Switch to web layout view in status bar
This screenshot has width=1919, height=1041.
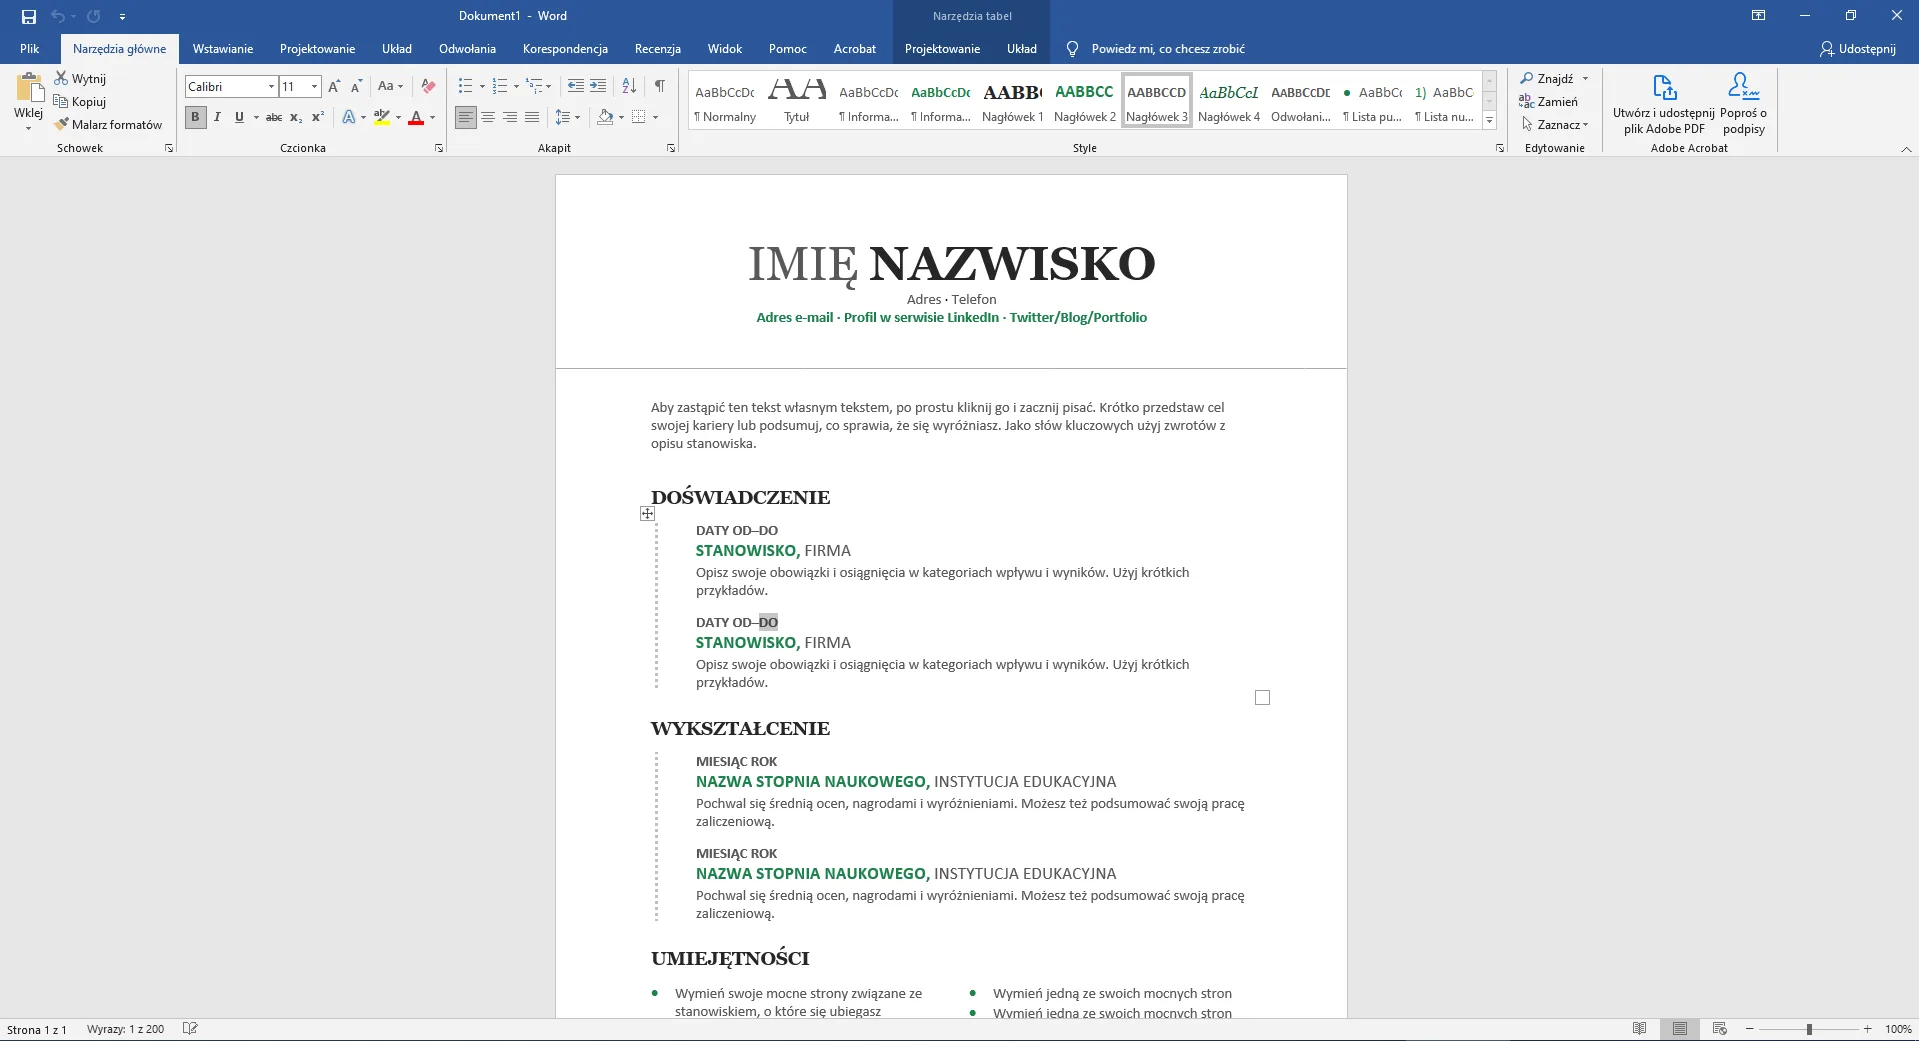click(1720, 1028)
